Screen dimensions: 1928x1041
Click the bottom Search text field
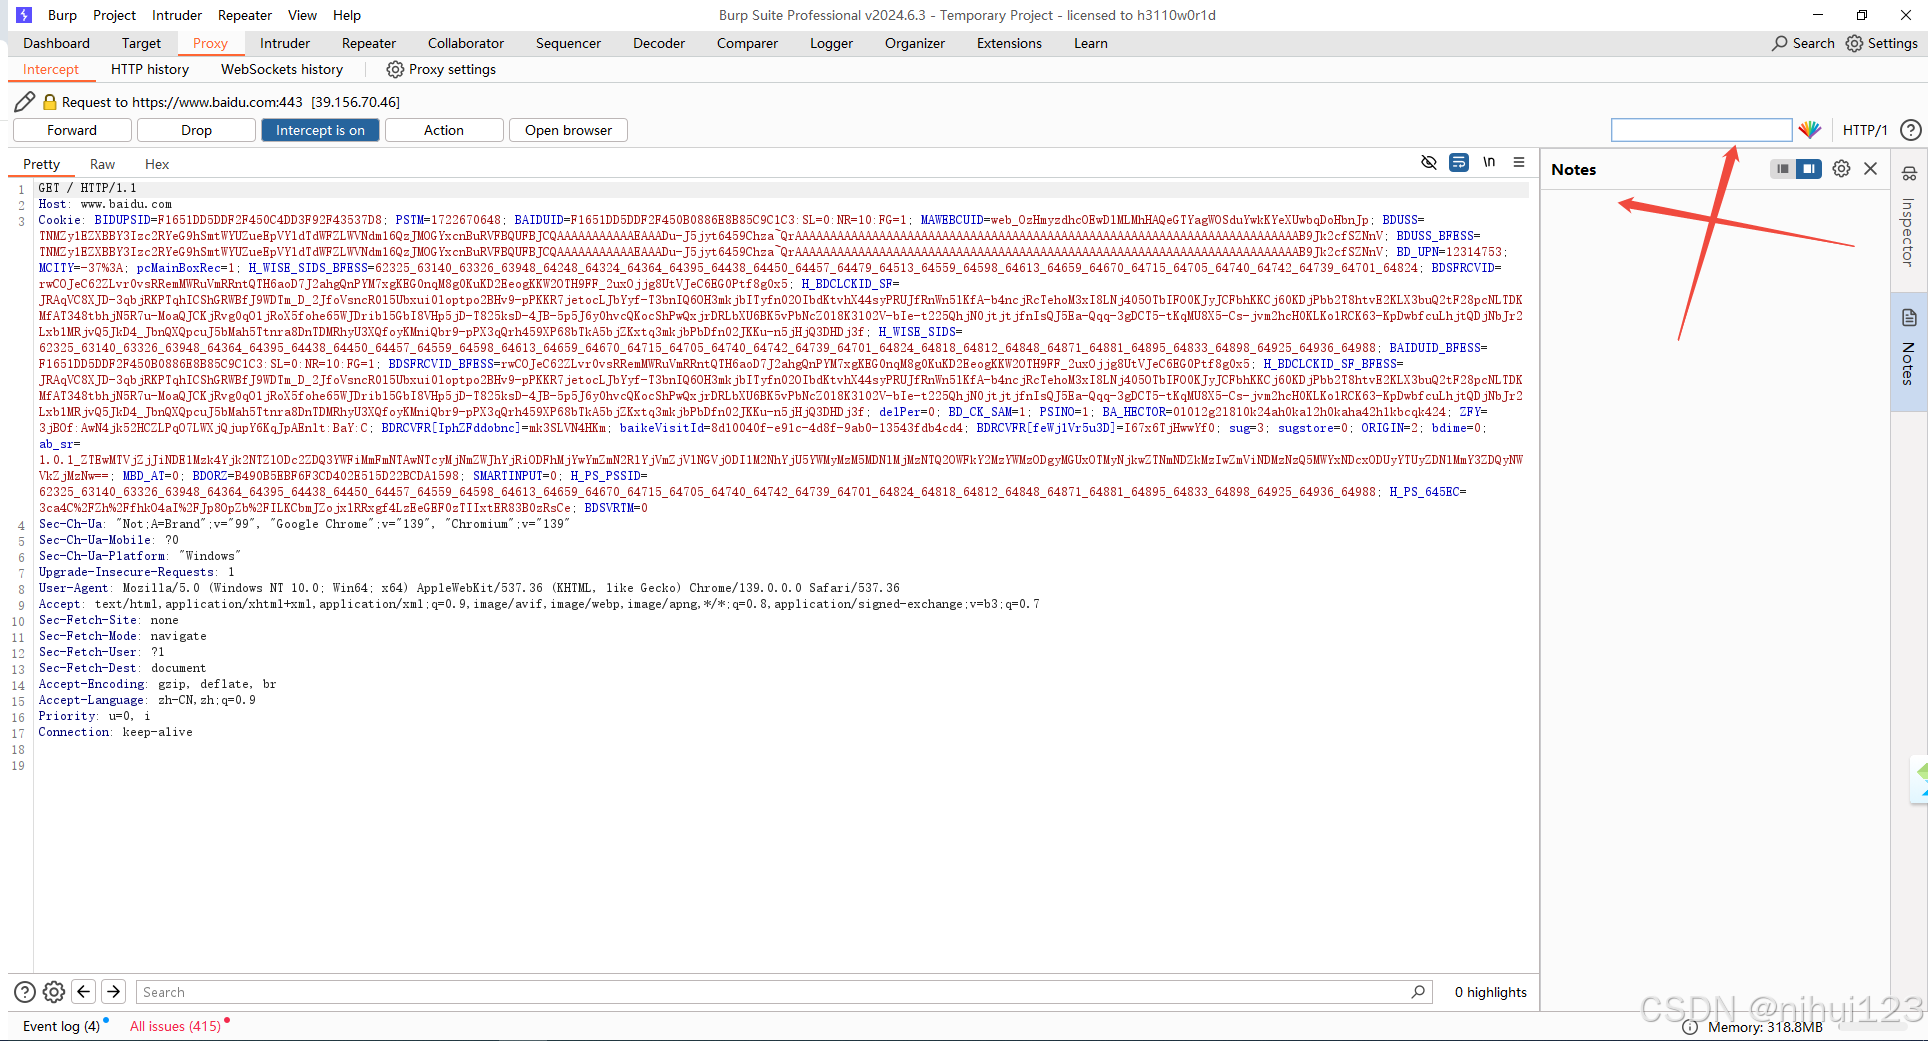coord(782,992)
